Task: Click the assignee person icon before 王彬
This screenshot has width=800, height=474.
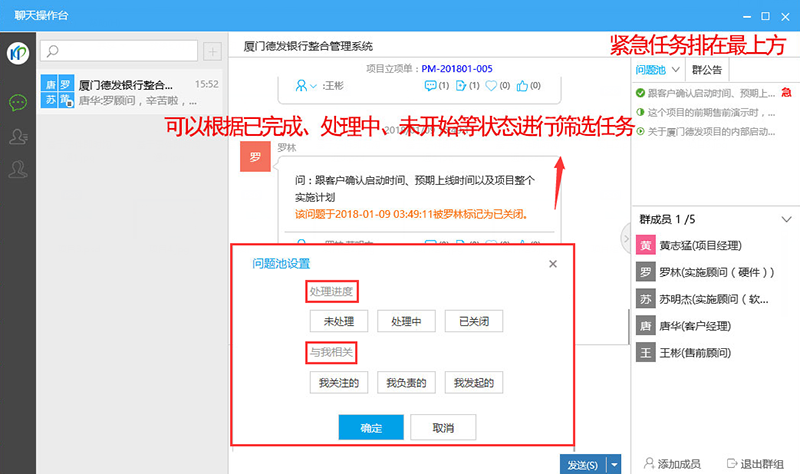Action: click(301, 86)
